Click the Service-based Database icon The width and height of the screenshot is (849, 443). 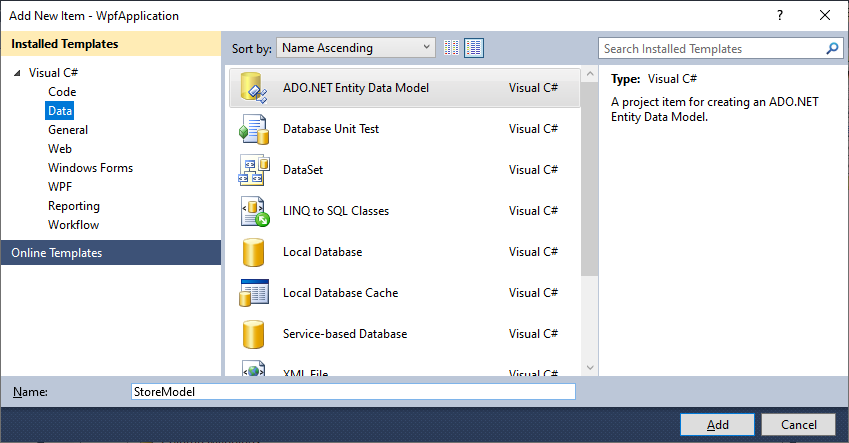tap(253, 334)
